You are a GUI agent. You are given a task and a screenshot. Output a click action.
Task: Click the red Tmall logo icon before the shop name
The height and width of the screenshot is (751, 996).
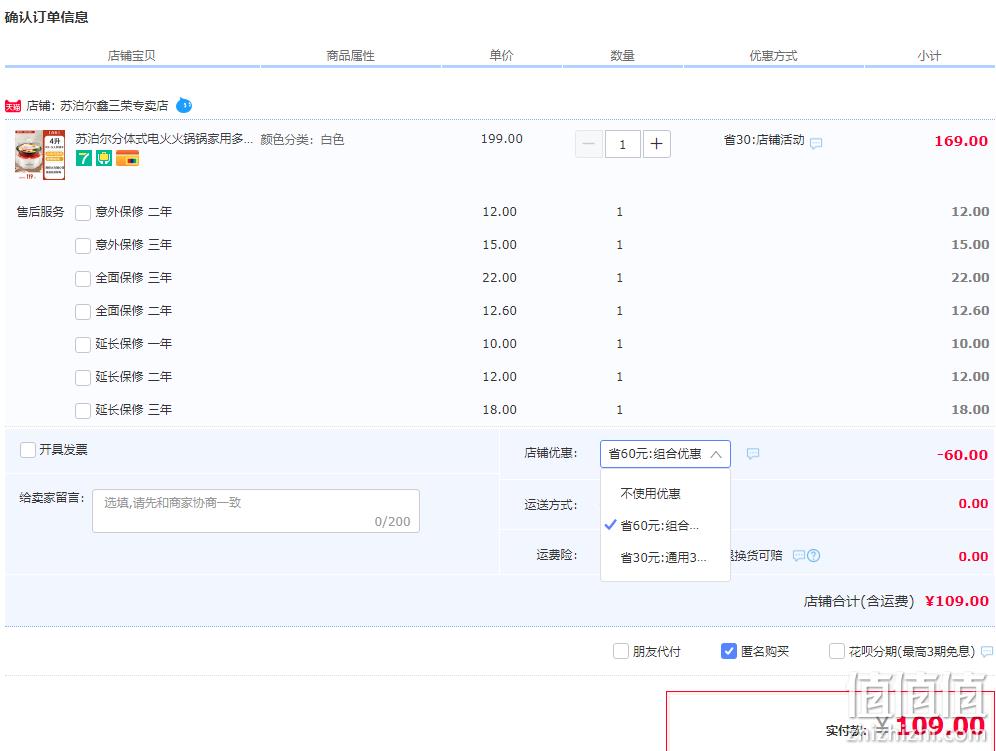coord(13,106)
